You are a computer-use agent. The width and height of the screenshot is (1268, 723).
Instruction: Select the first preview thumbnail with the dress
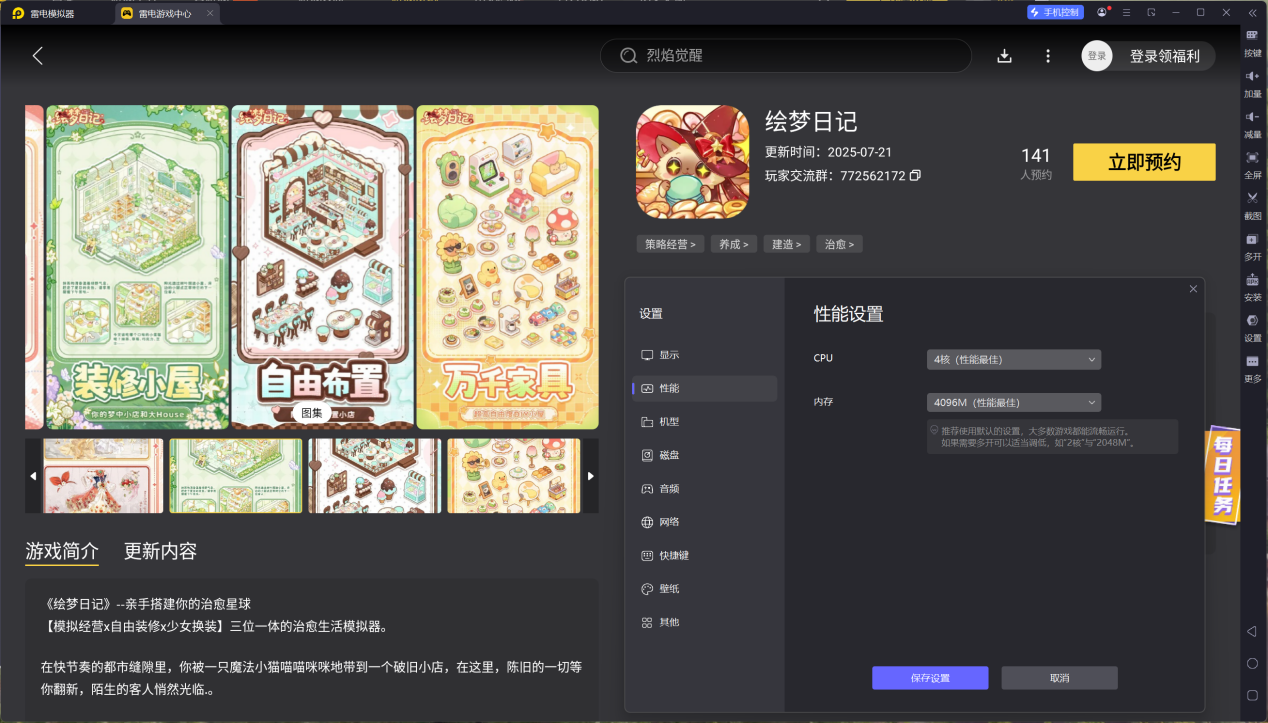[x=103, y=476]
